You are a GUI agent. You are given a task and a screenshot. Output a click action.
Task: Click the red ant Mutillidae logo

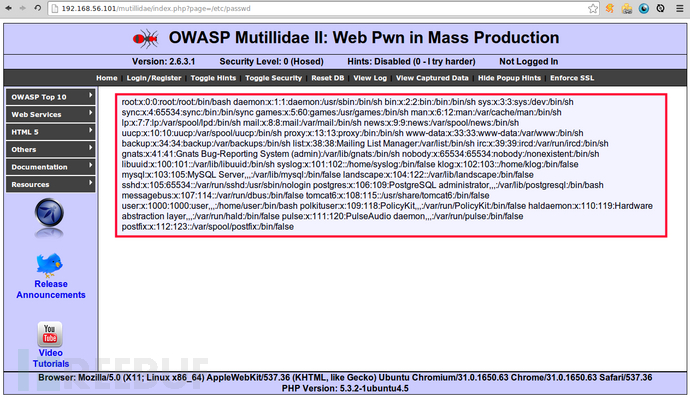146,39
